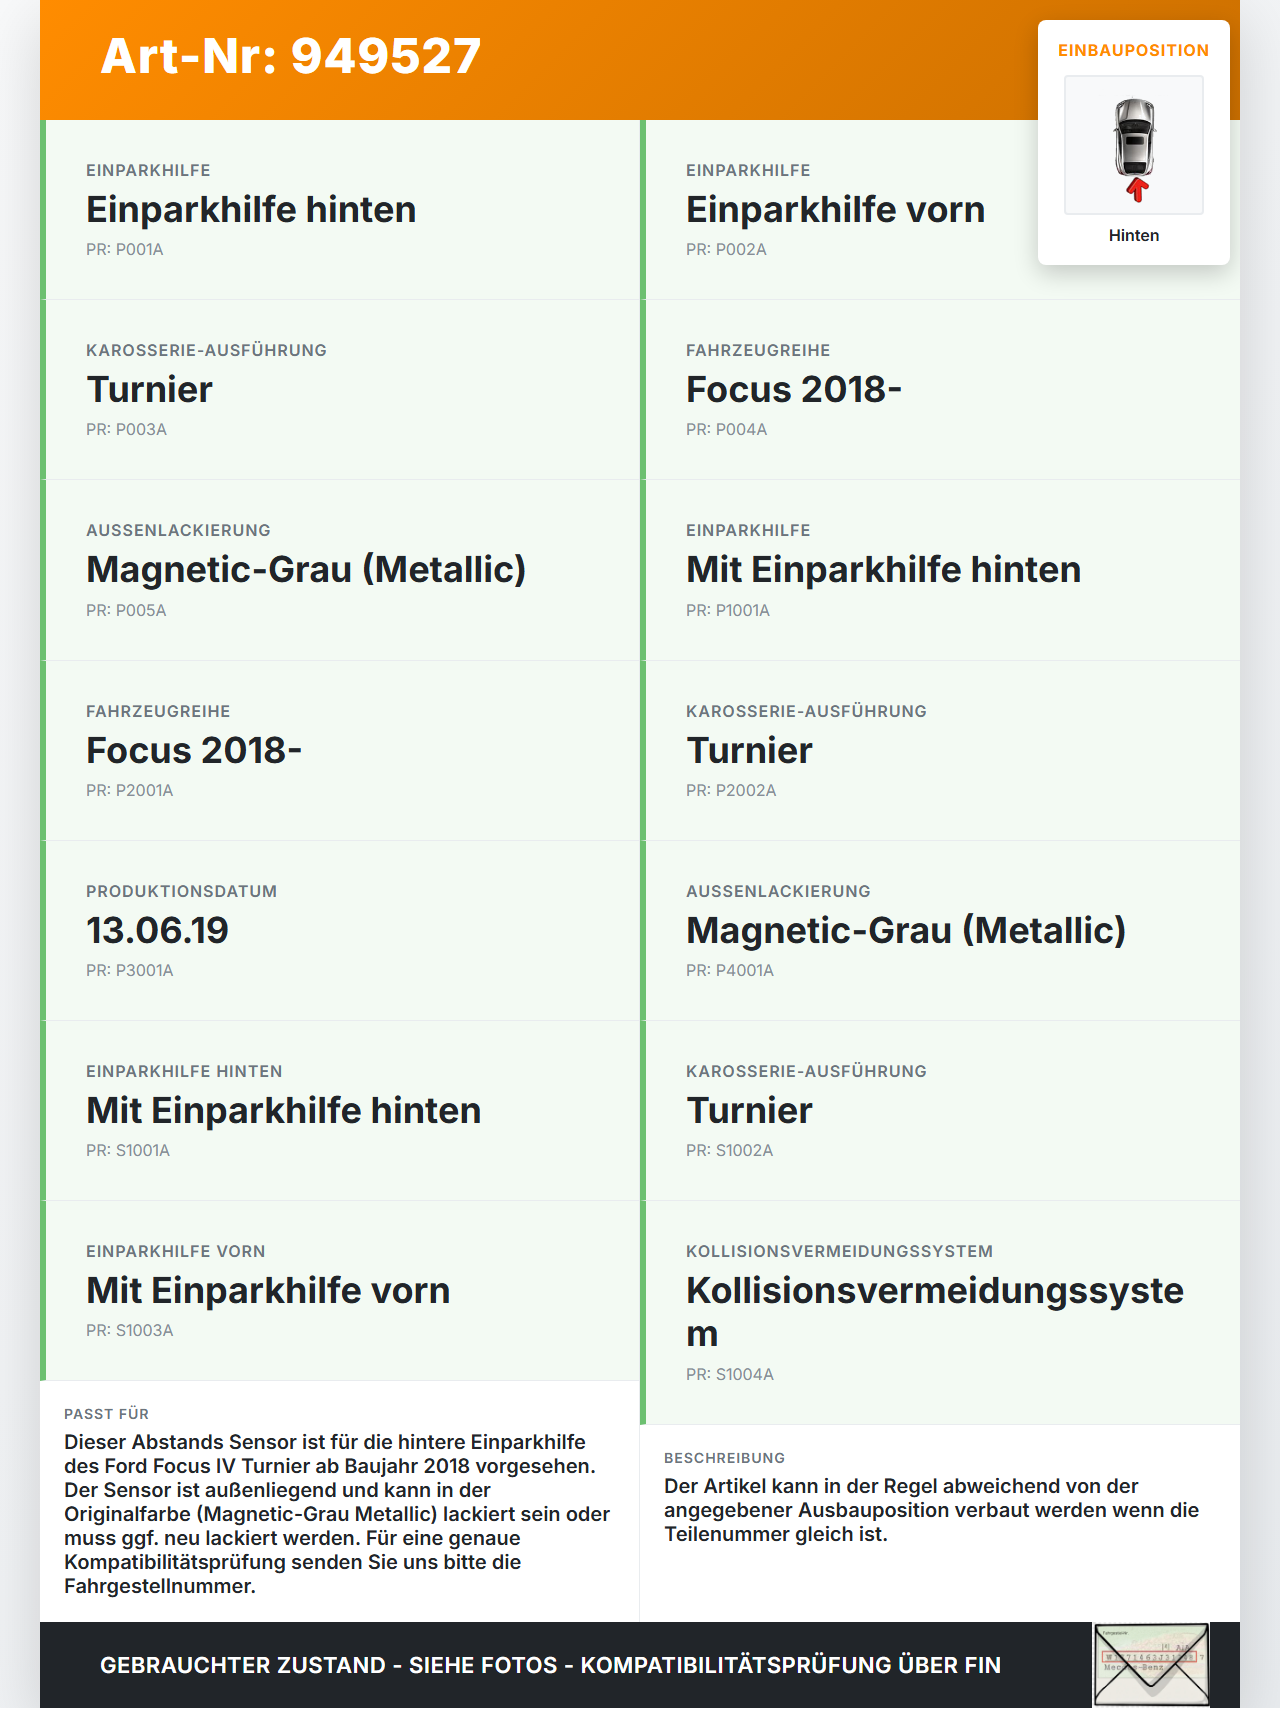Viewport: 1280px width, 1709px height.
Task: Click the Kollisionsvermeidungssystem card S1004A
Action: pyautogui.click(x=940, y=1313)
